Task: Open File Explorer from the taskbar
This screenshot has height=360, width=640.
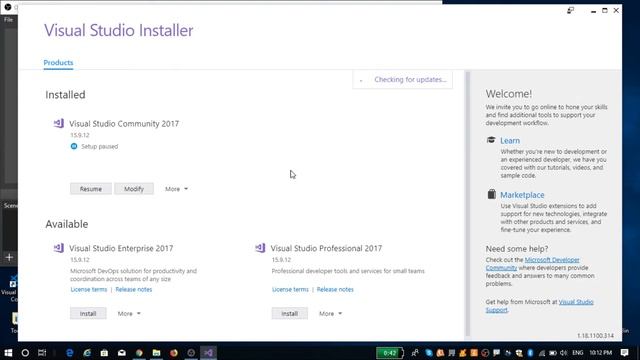Action: click(x=156, y=353)
